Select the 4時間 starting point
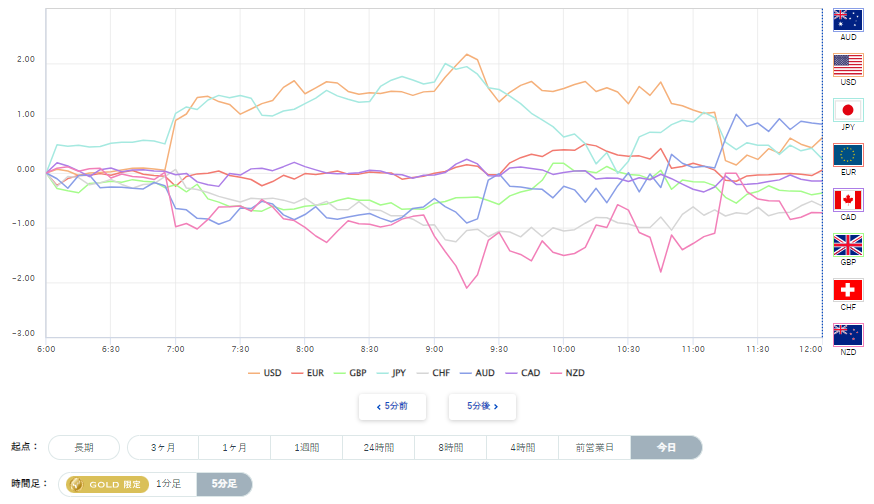This screenshot has width=874, height=504. coord(522,448)
